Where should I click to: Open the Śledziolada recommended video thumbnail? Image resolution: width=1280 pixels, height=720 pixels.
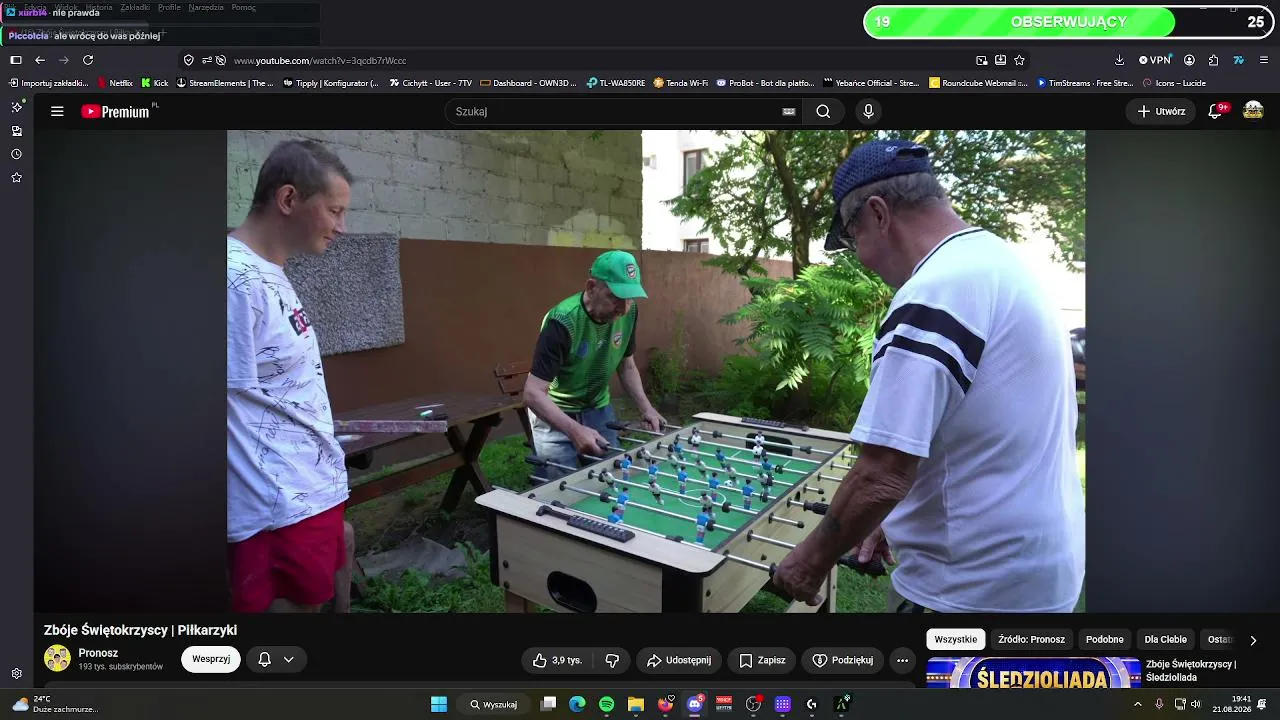1034,673
